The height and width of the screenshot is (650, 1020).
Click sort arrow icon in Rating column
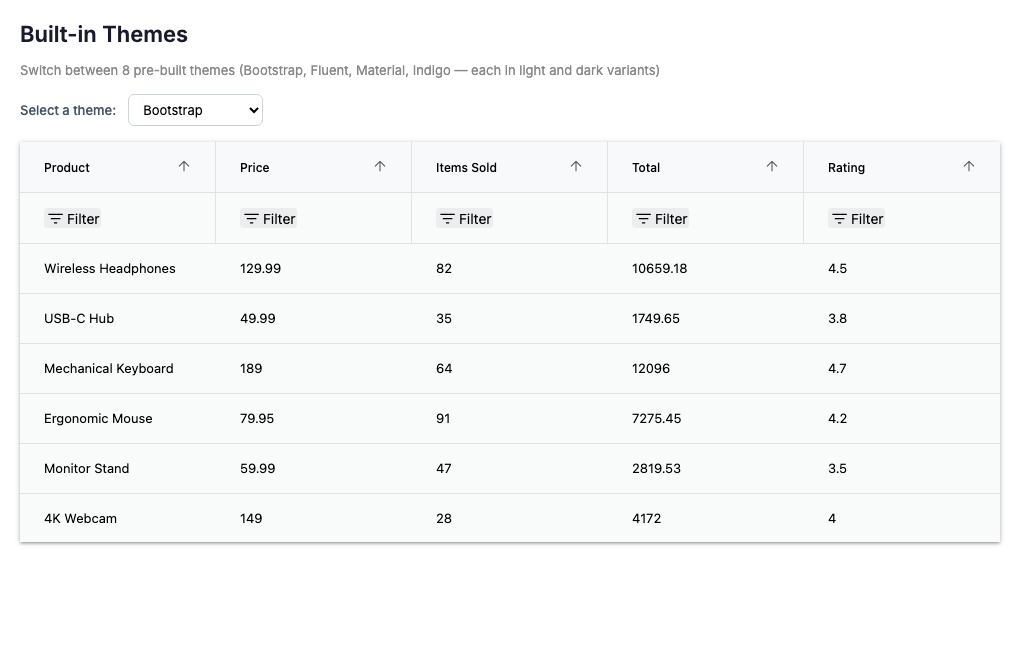(x=968, y=167)
